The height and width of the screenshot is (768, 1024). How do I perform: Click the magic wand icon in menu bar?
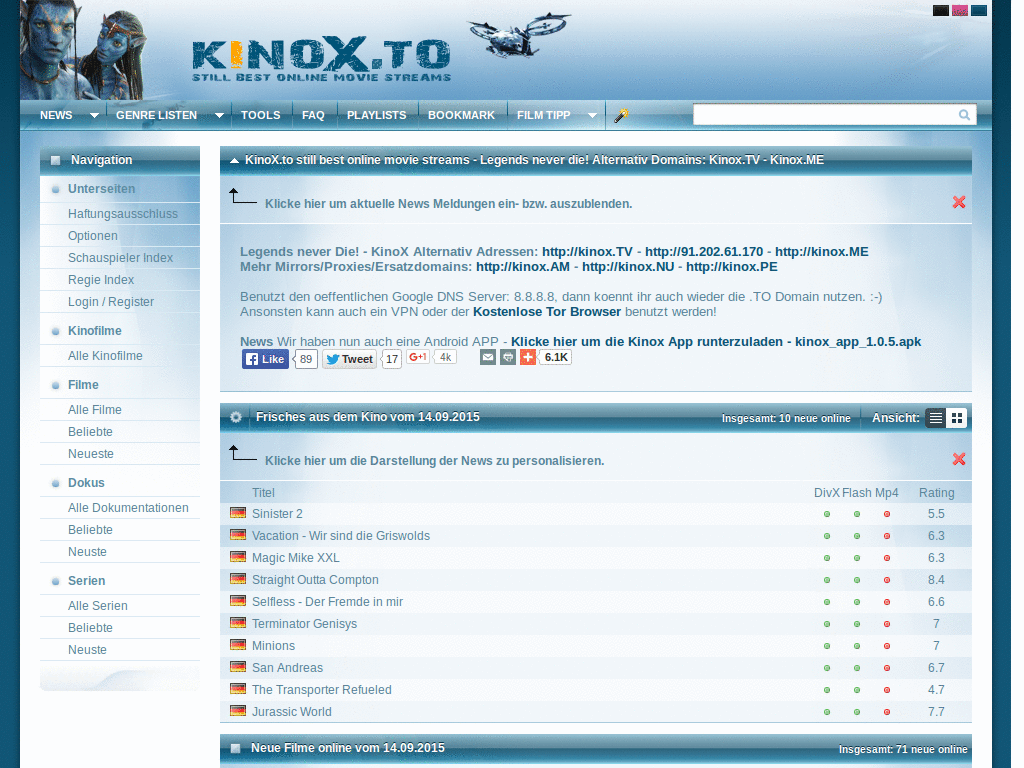621,116
